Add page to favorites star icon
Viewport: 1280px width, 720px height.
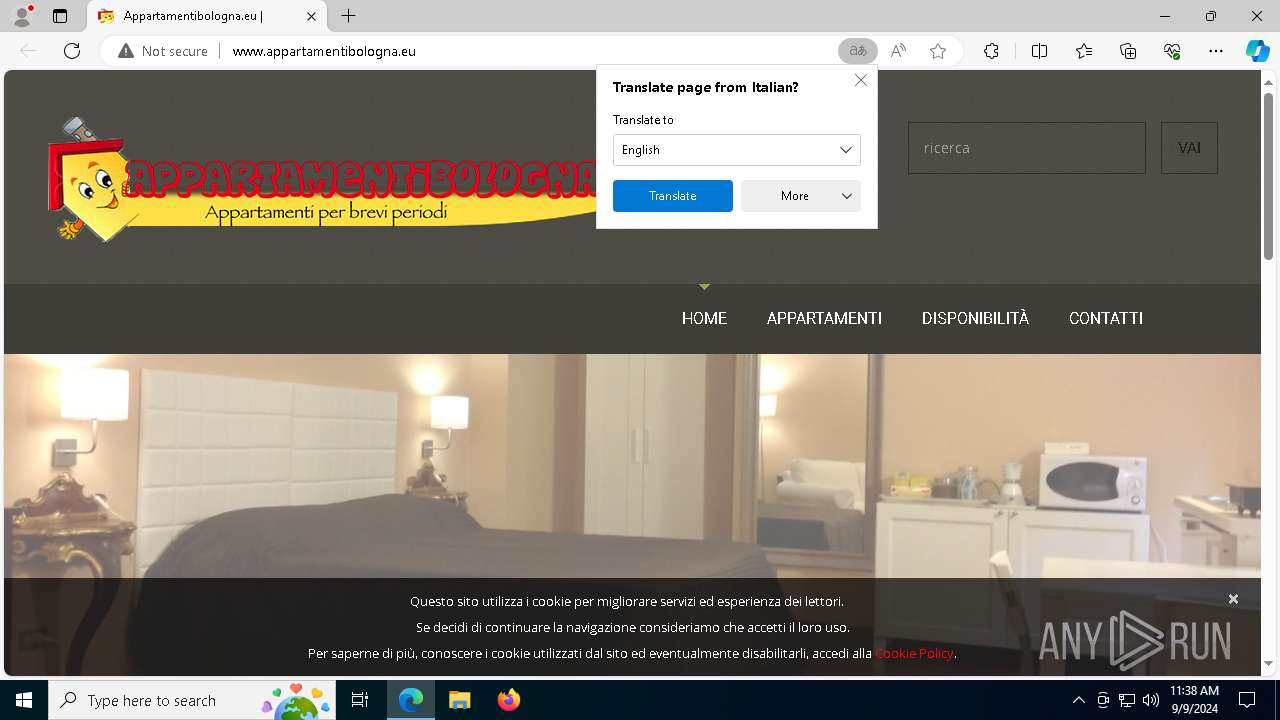pos(938,51)
